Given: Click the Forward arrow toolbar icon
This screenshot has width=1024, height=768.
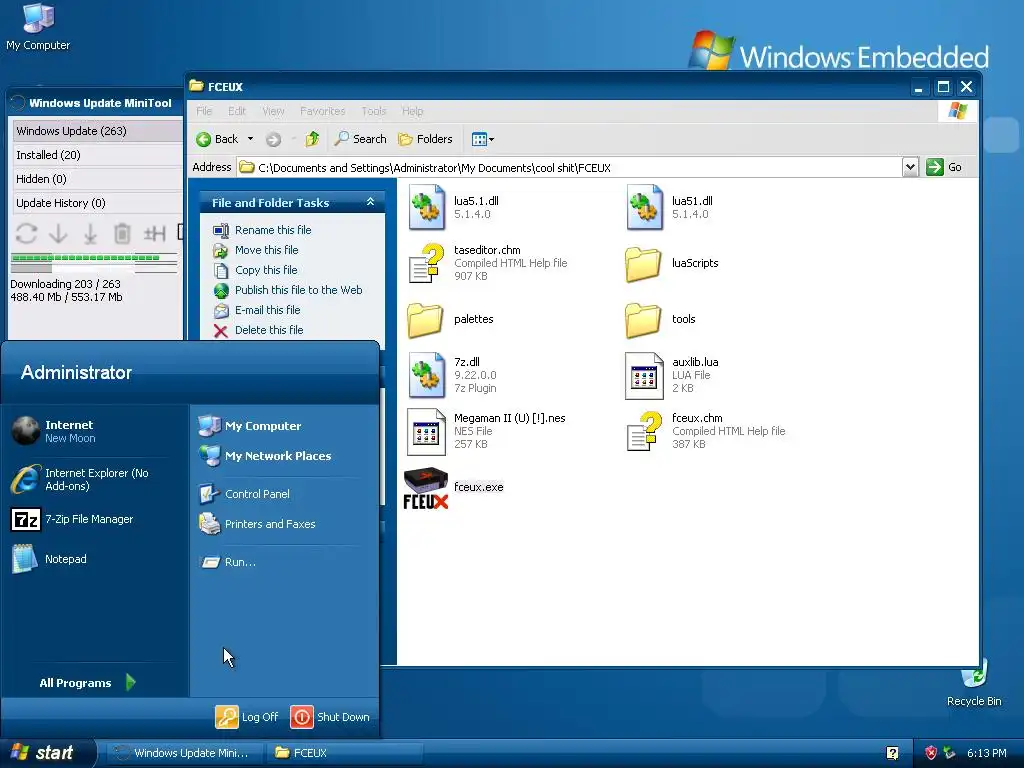Looking at the screenshot, I should [x=274, y=139].
